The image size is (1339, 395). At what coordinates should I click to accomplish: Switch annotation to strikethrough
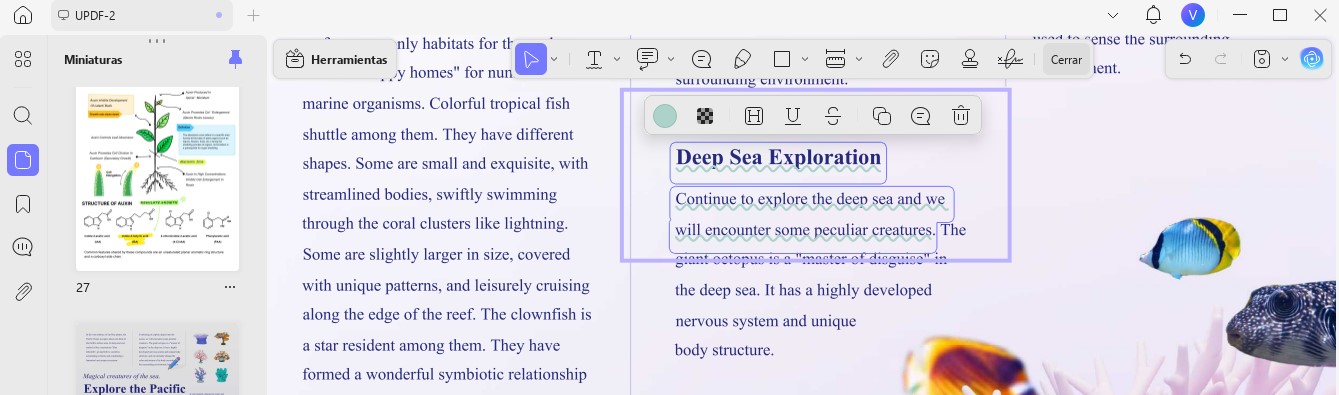[833, 116]
